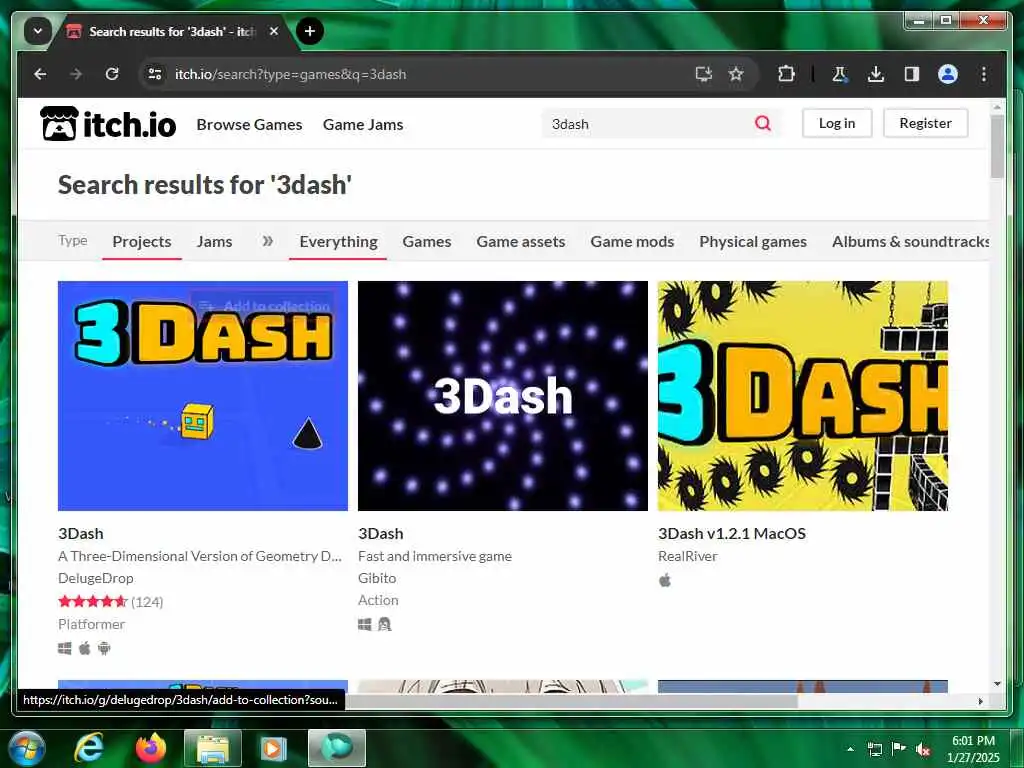
Task: Open a new tab with plus button
Action: pos(310,31)
